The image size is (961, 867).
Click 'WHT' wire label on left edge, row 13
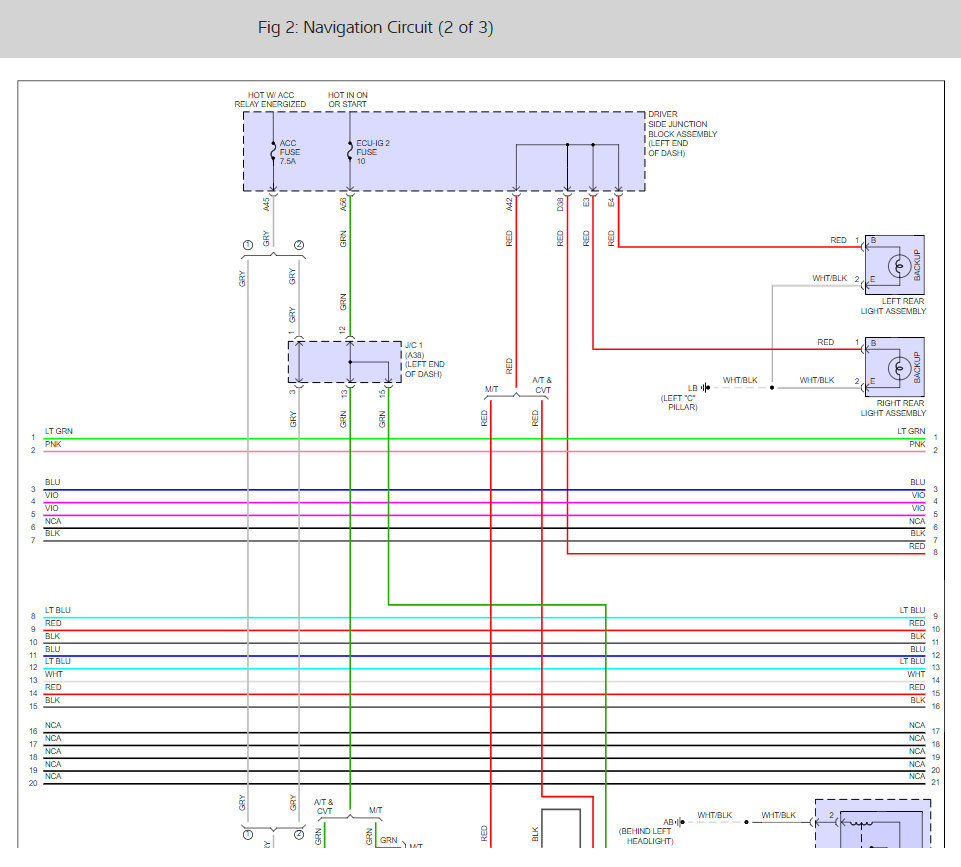(54, 674)
